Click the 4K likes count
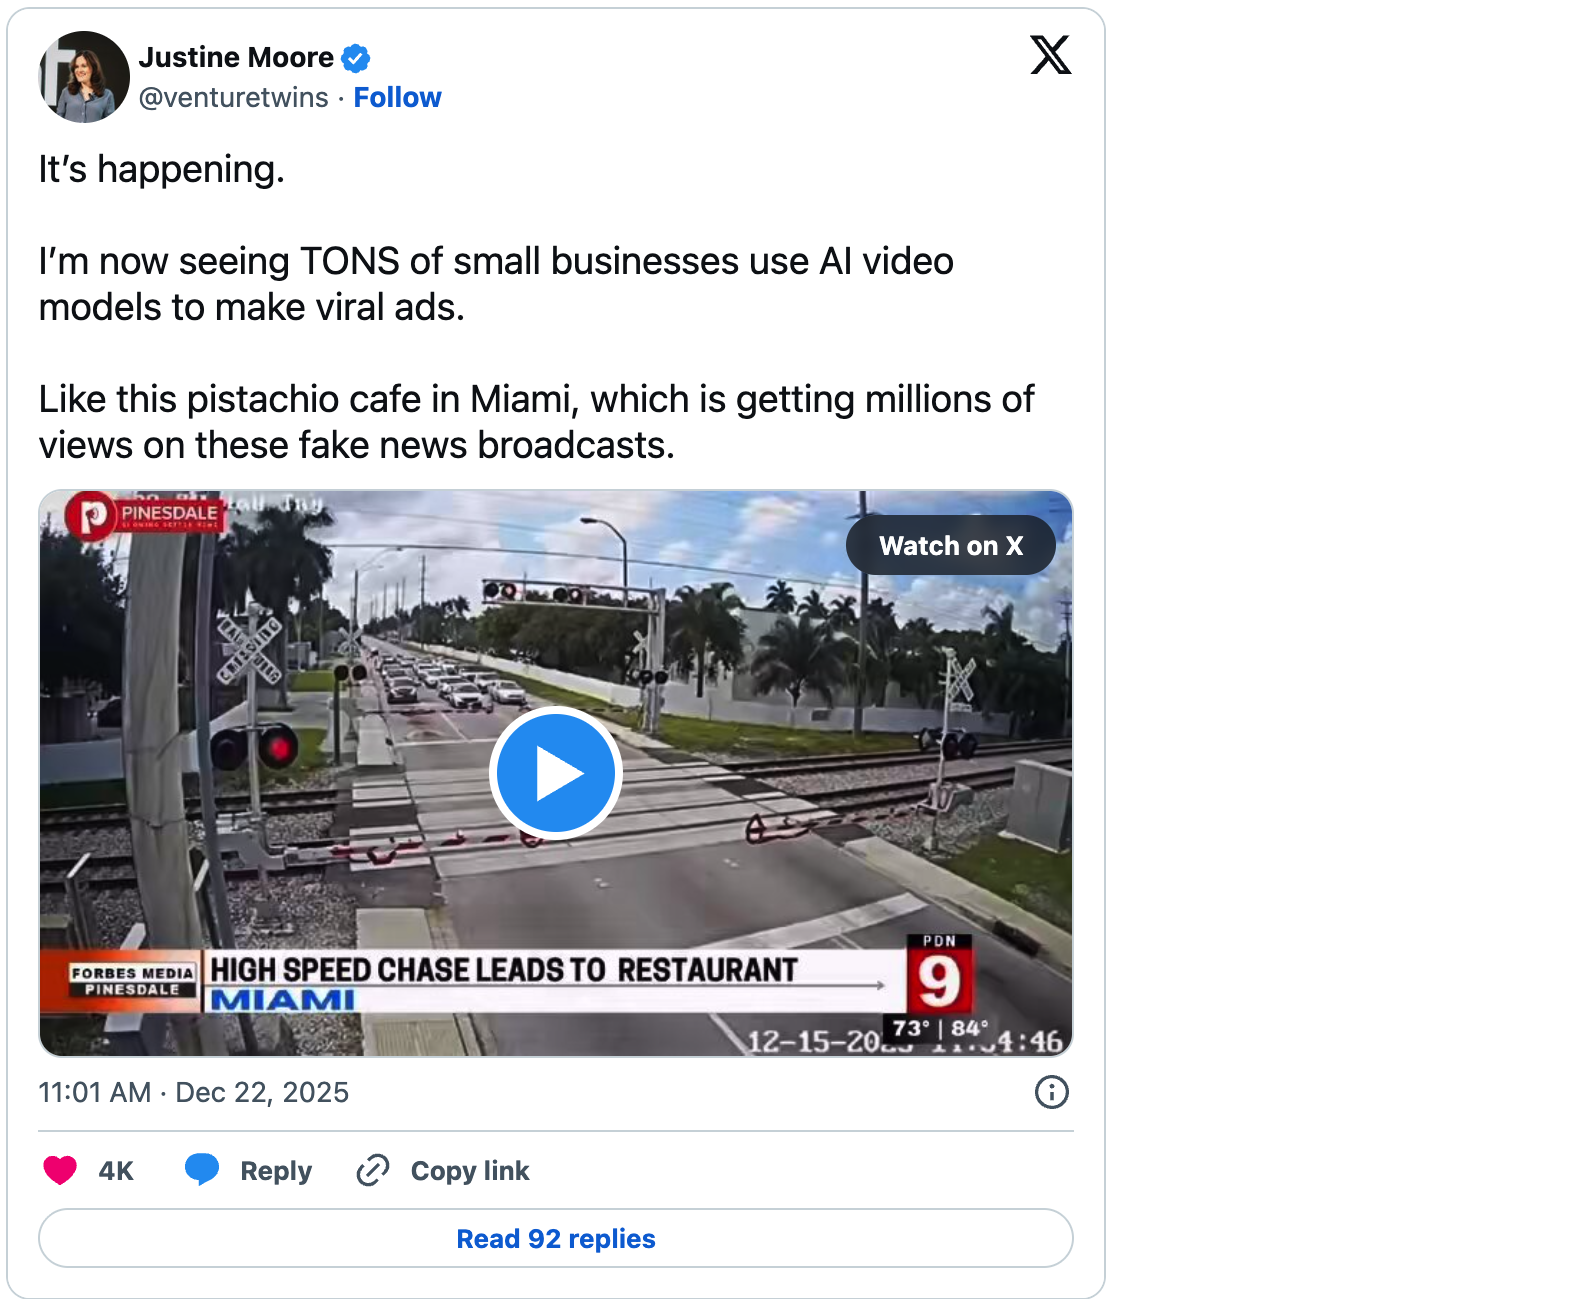Image resolution: width=1572 pixels, height=1304 pixels. [116, 1171]
